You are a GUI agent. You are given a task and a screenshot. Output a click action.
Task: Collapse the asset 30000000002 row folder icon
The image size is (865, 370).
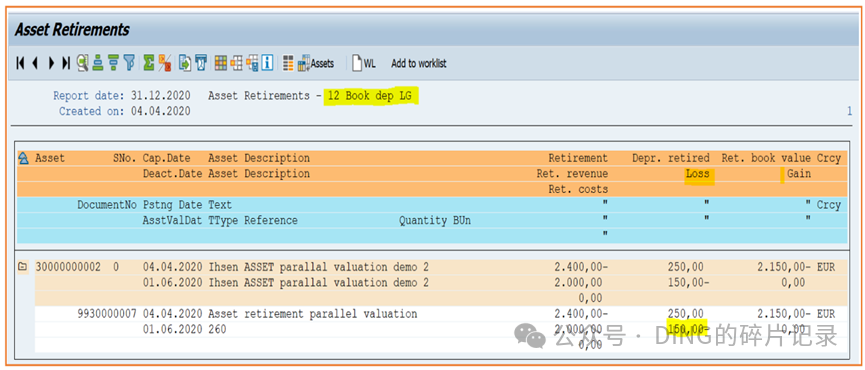point(23,267)
